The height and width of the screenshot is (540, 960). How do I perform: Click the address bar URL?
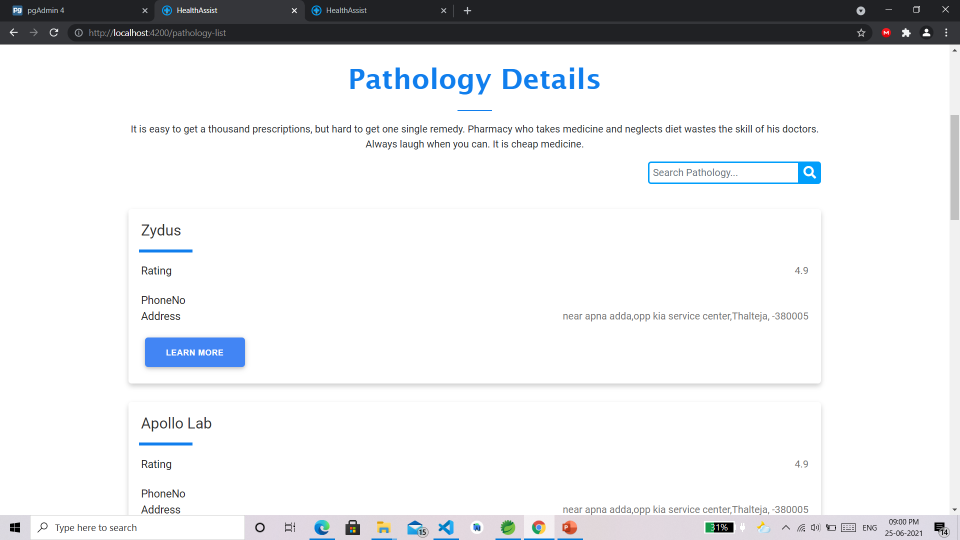(x=157, y=33)
